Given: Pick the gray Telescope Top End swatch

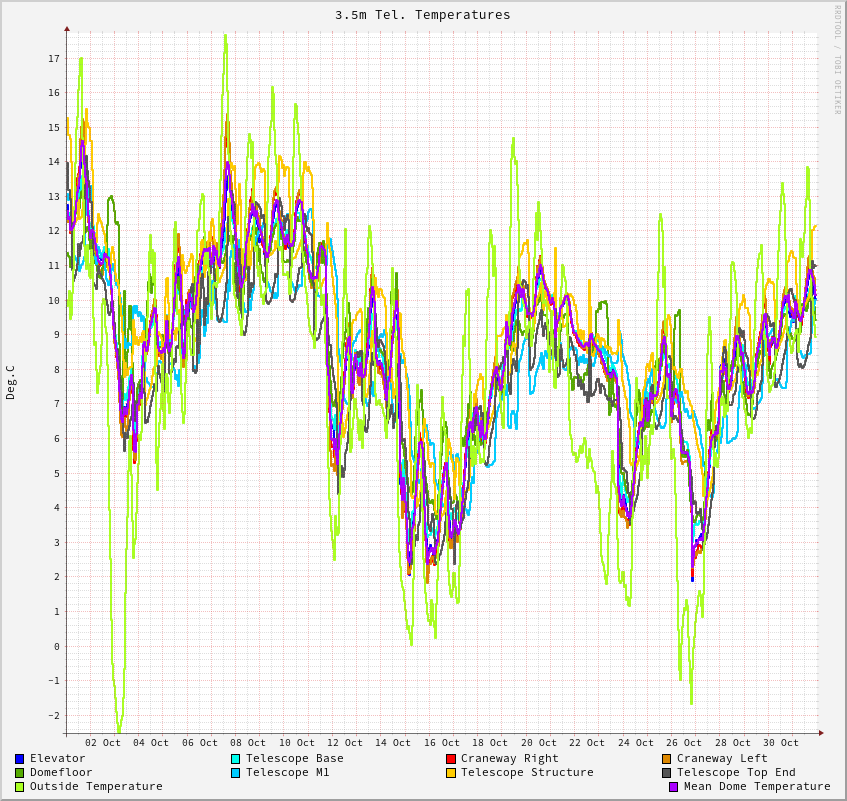Looking at the screenshot, I should [x=666, y=773].
